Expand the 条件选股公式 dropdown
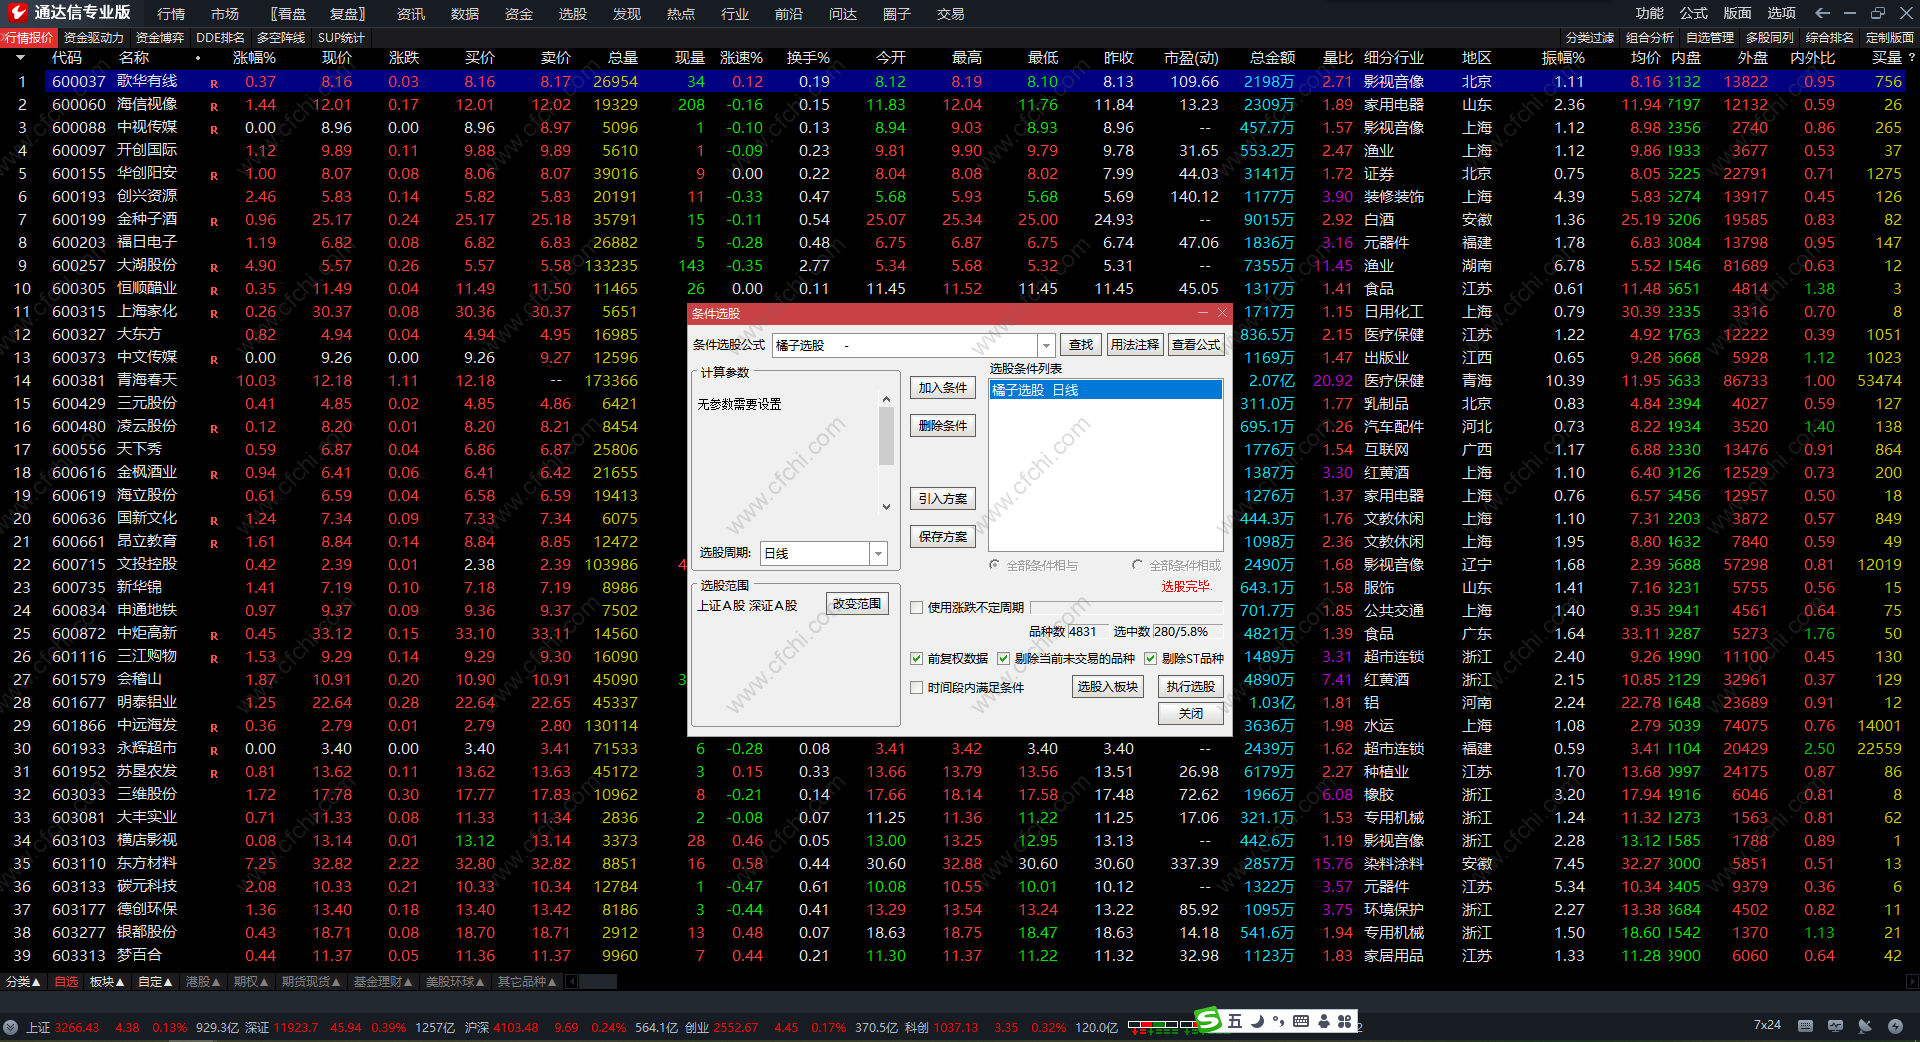Screen dimensions: 1920x1042 point(1046,345)
